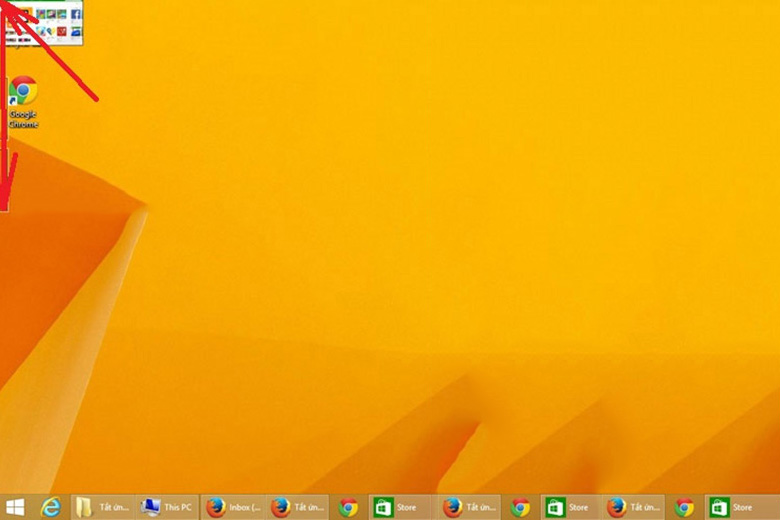
Task: Launch Internet Explorer from the taskbar
Action: tap(50, 507)
